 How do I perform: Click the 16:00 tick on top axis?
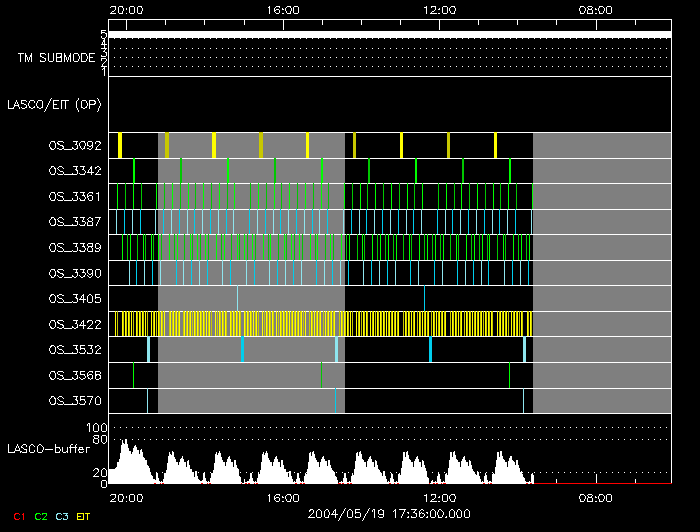point(284,9)
